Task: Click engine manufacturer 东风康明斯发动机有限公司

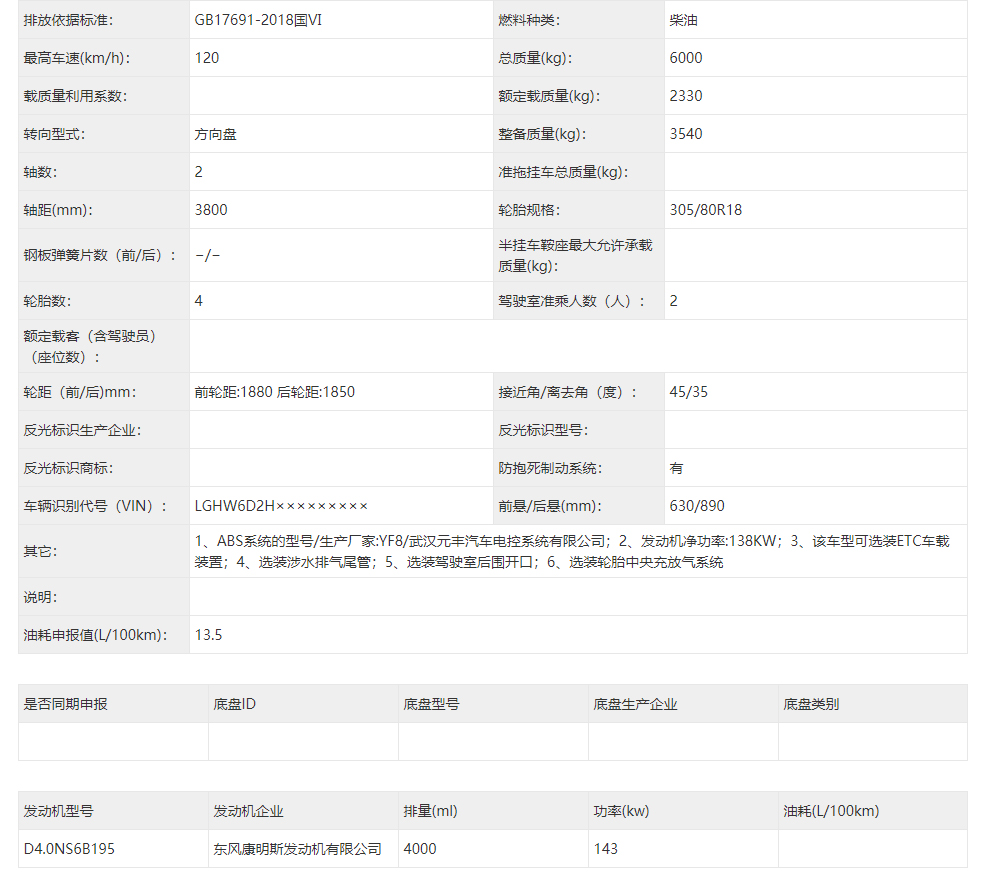Action: [x=297, y=849]
